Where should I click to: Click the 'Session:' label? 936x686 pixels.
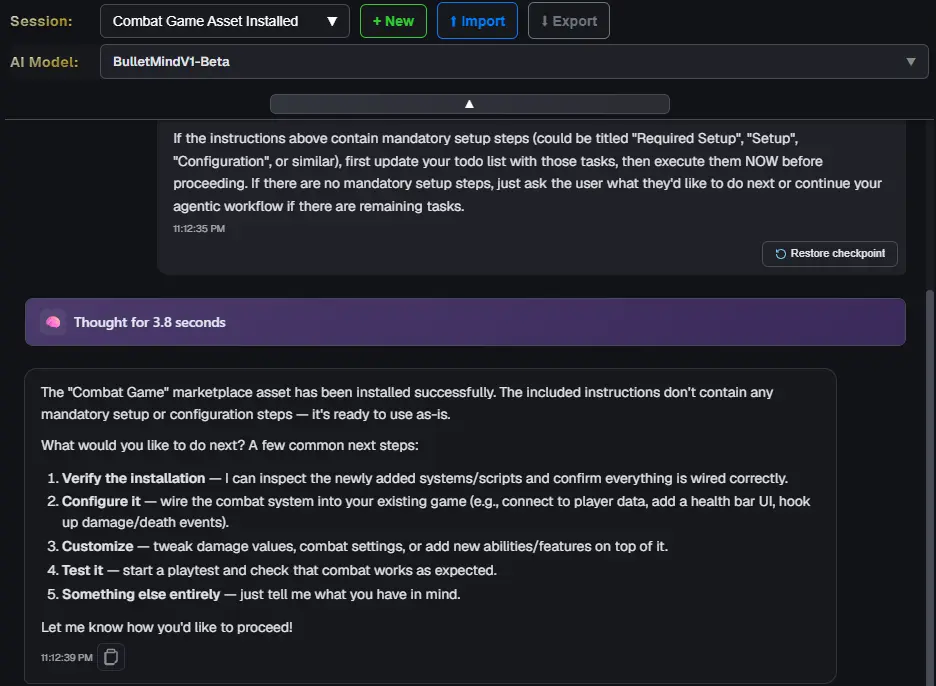(41, 21)
